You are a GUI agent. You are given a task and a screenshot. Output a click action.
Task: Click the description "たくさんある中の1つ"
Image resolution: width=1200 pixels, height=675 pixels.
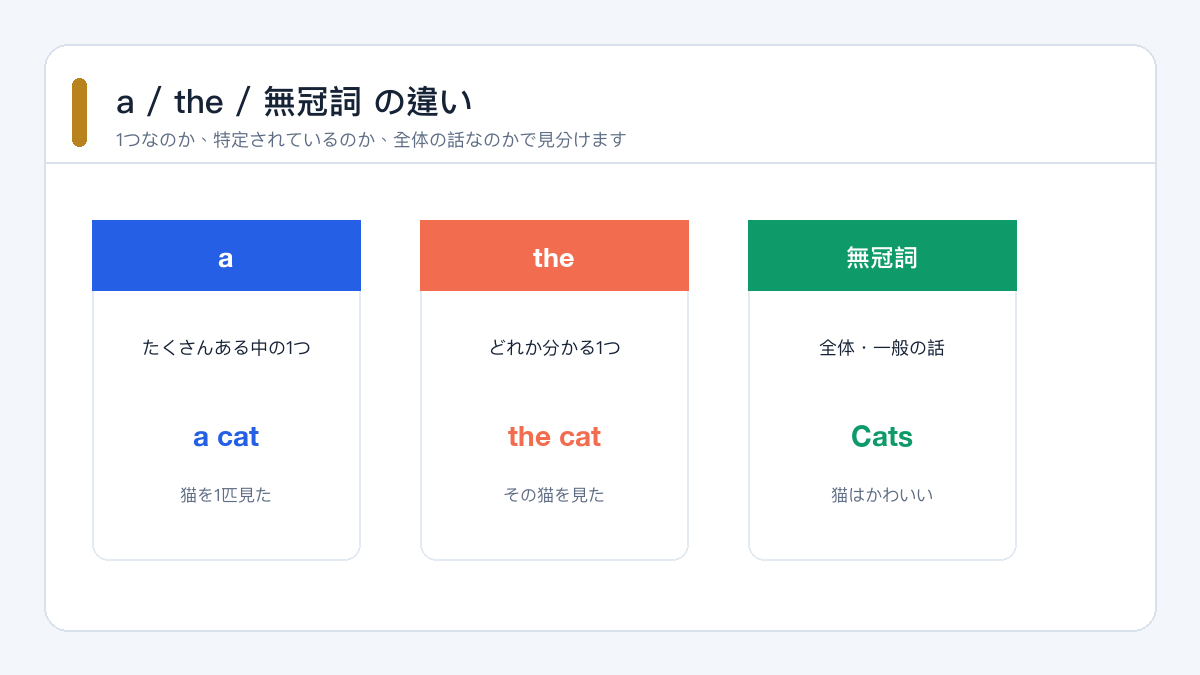click(x=226, y=348)
